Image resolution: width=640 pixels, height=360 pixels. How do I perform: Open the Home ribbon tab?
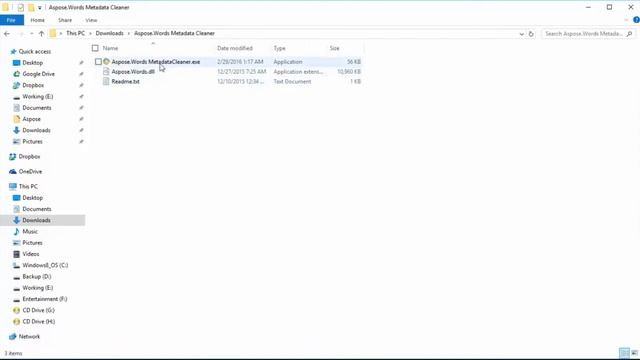coord(38,20)
